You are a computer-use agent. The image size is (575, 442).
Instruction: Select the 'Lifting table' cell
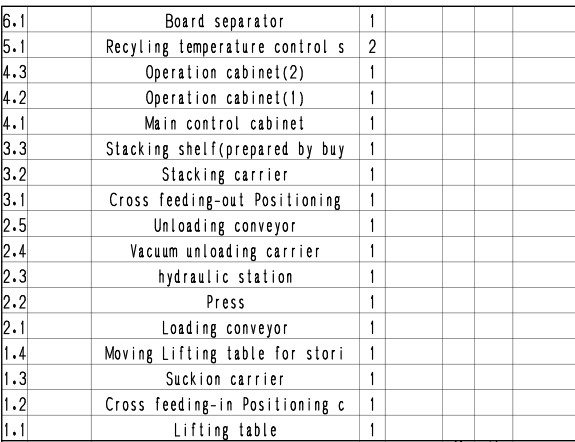tap(225, 430)
